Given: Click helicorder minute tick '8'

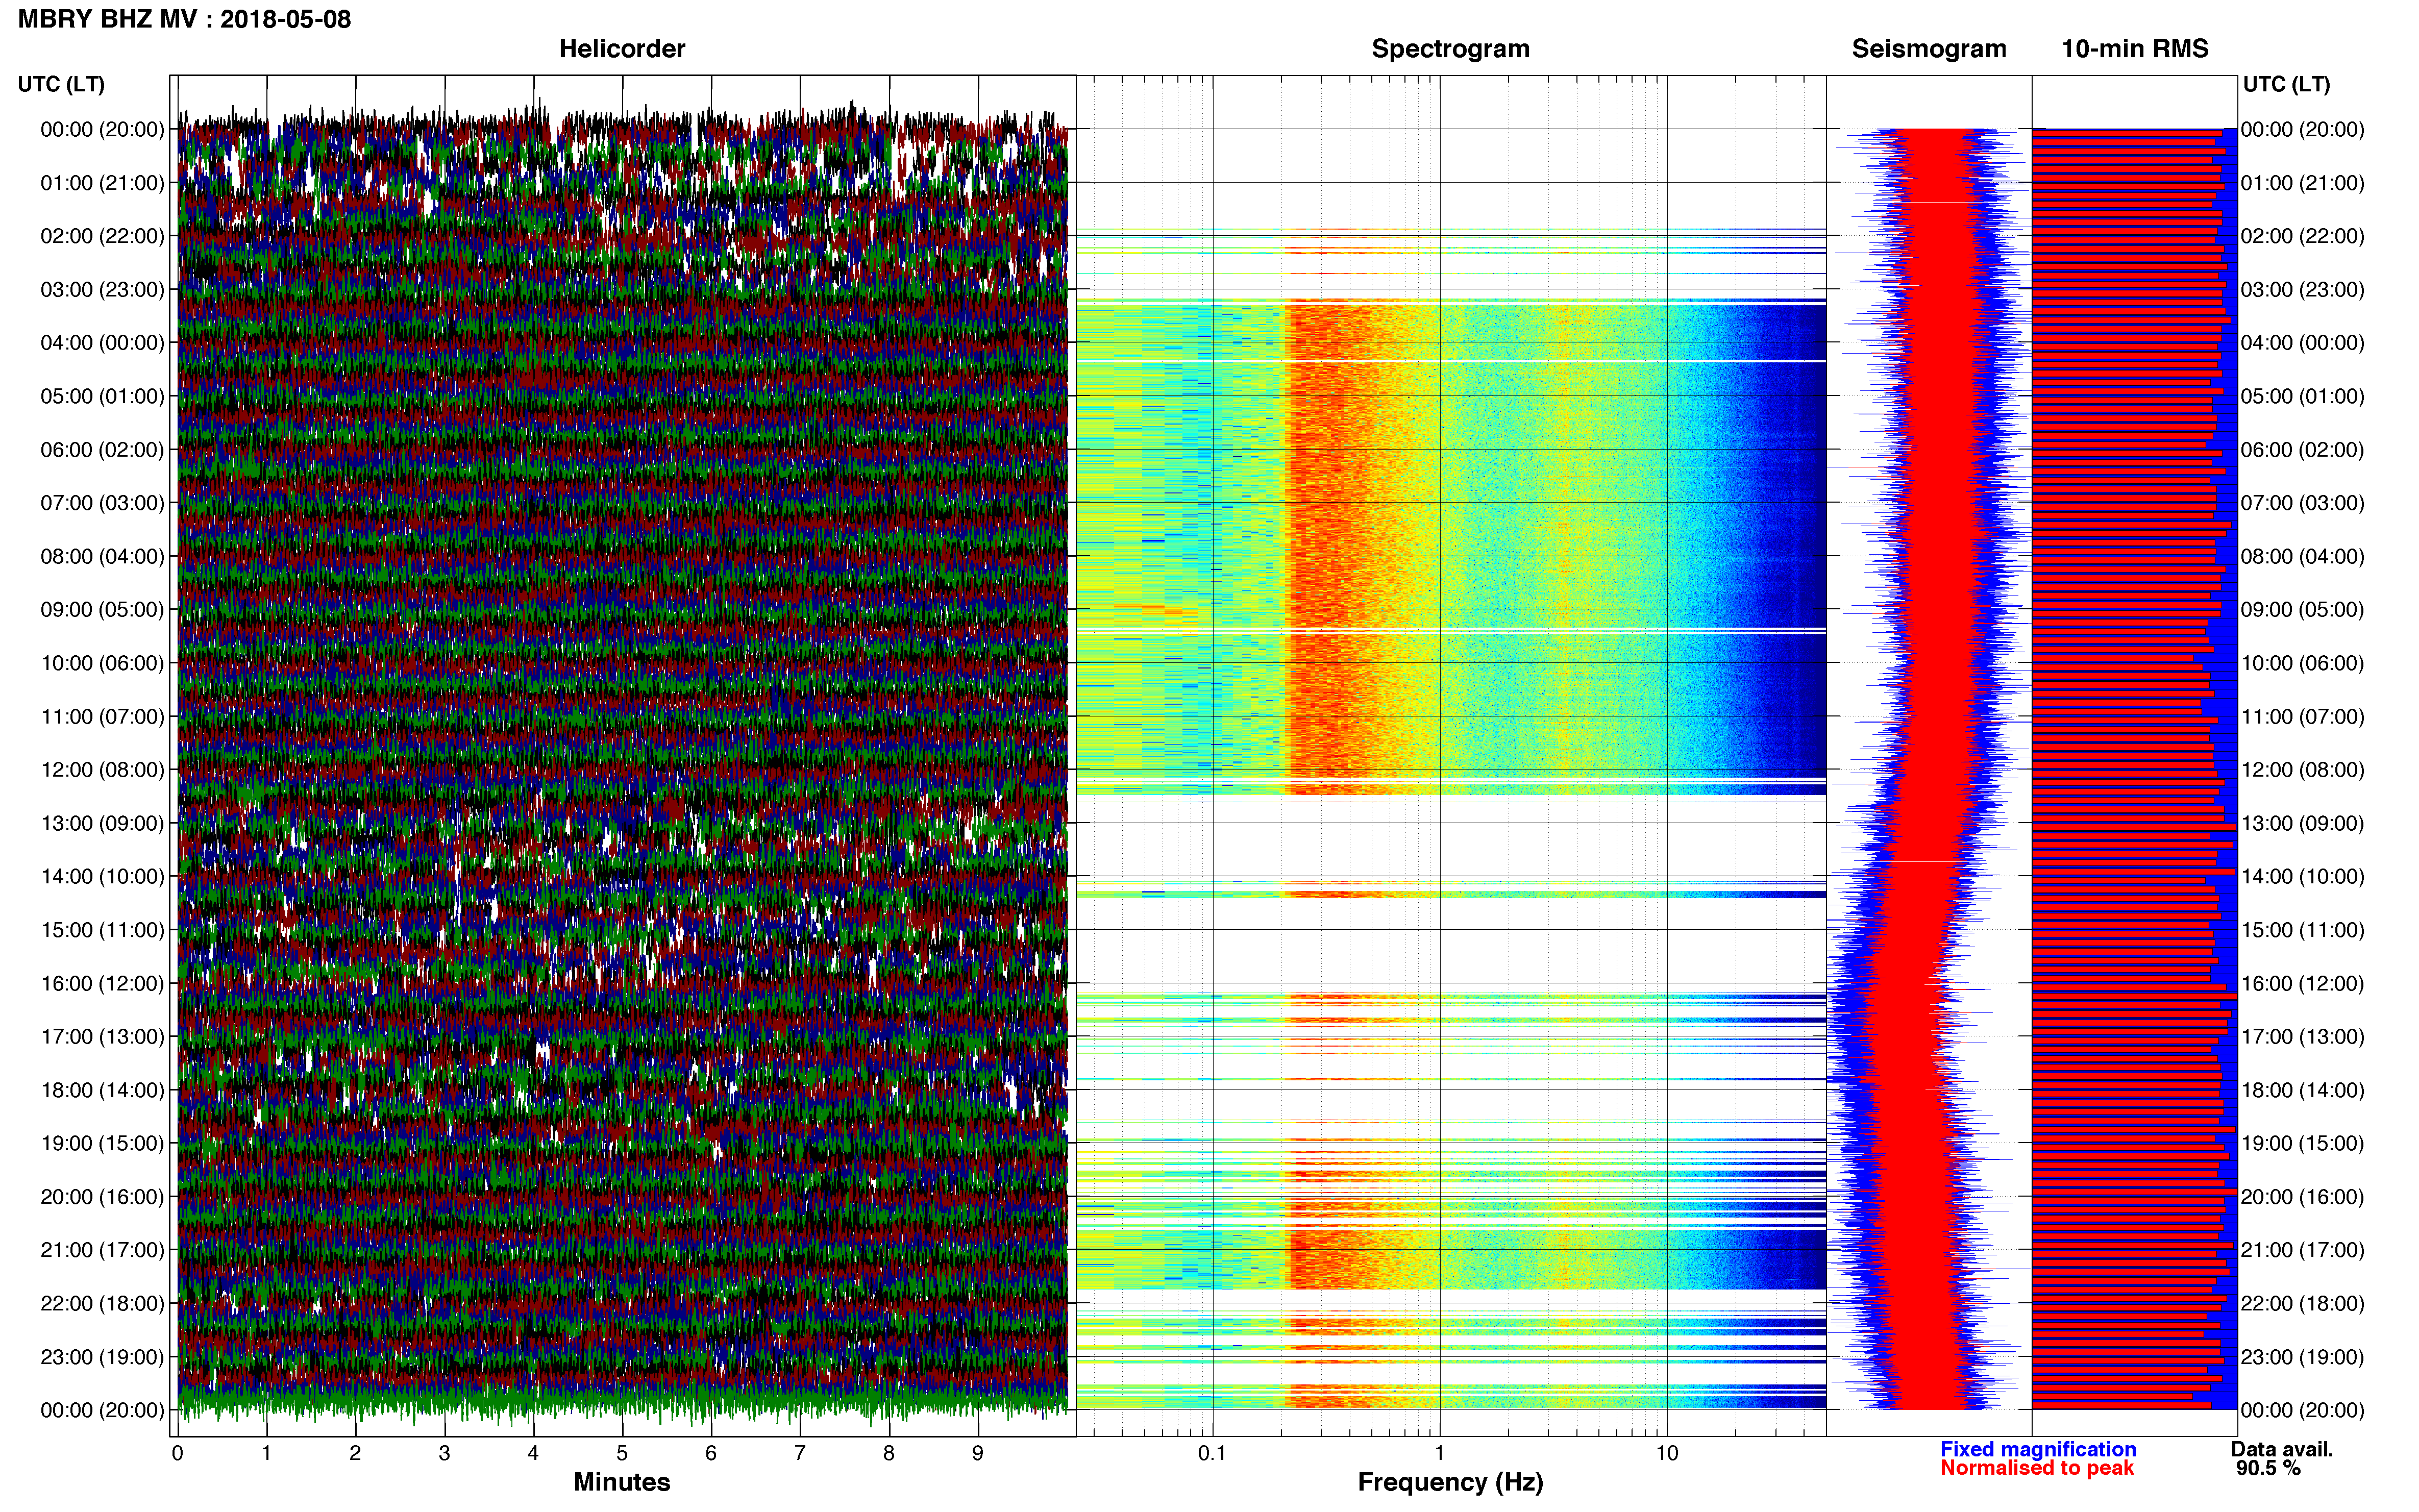Looking at the screenshot, I should coord(889,1453).
